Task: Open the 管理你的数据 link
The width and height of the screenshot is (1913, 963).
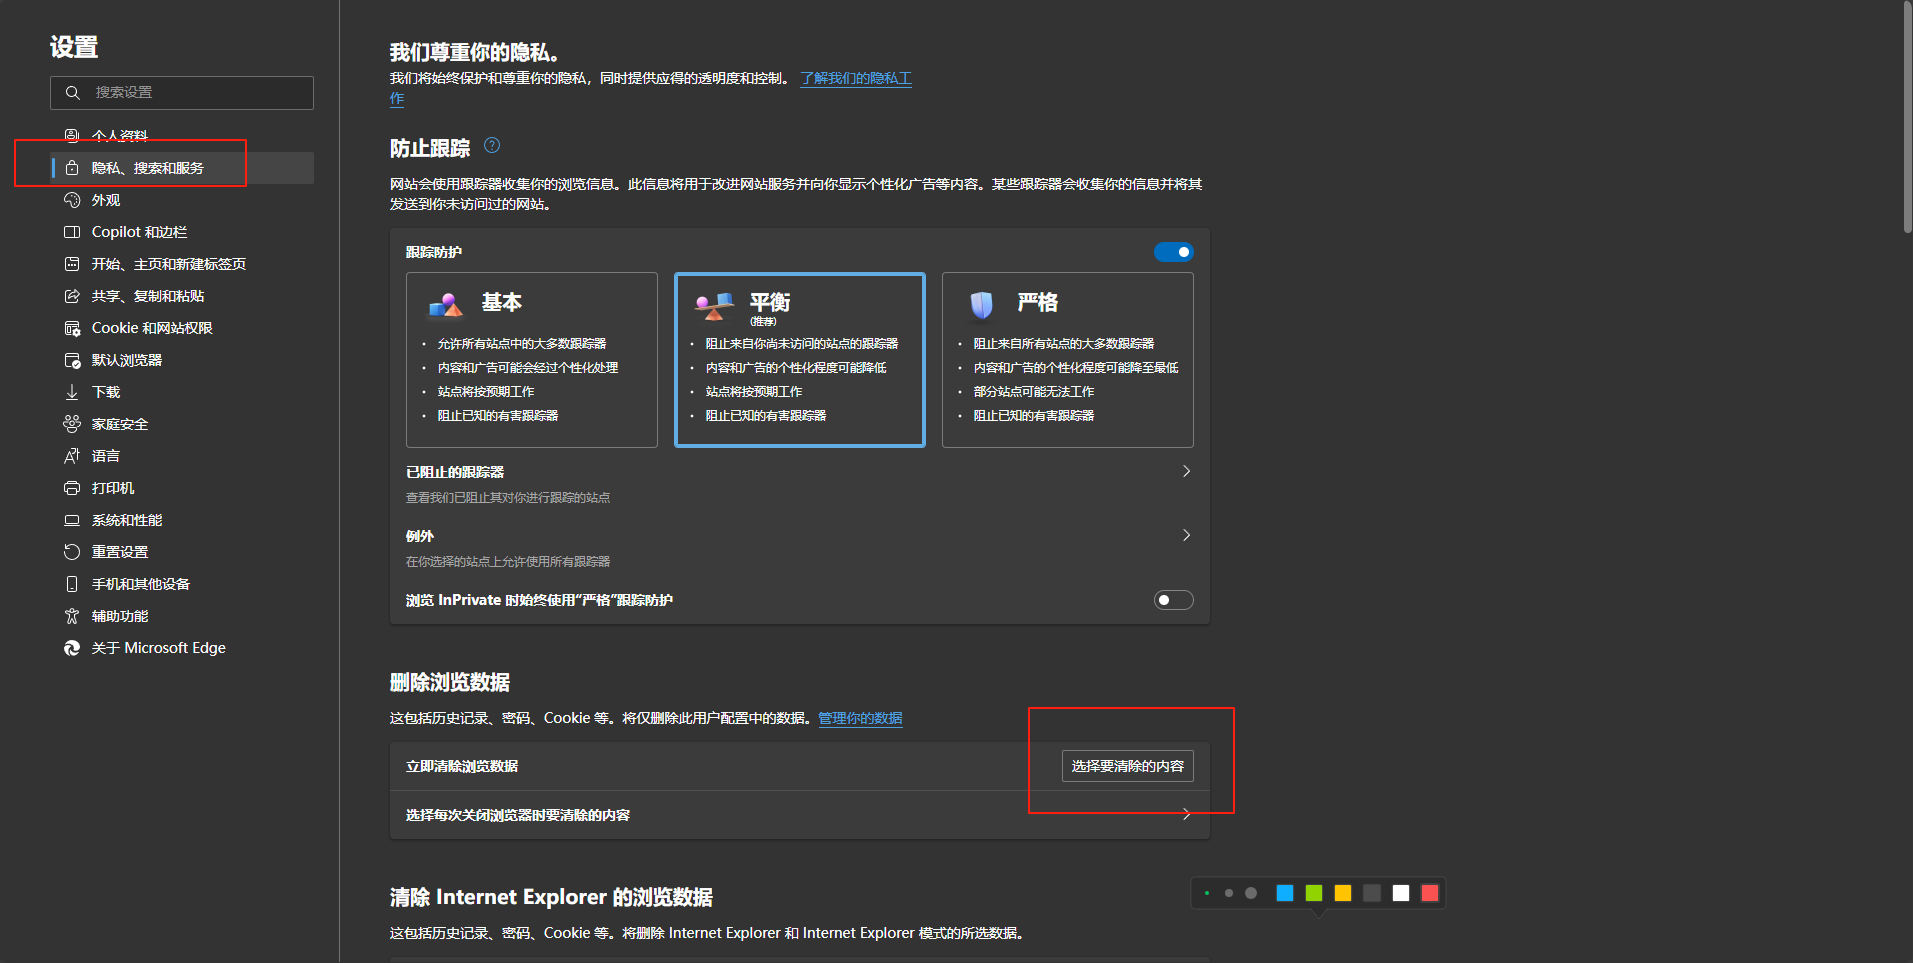Action: [x=860, y=718]
